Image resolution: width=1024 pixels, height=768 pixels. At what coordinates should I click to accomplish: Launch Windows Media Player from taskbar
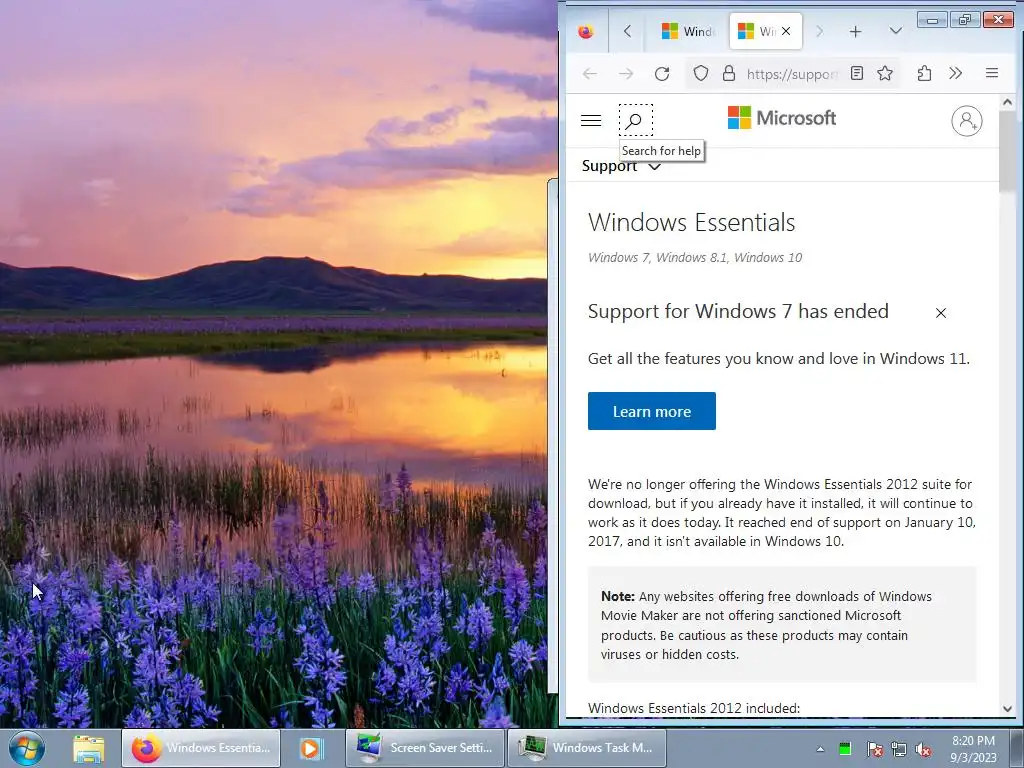(312, 748)
